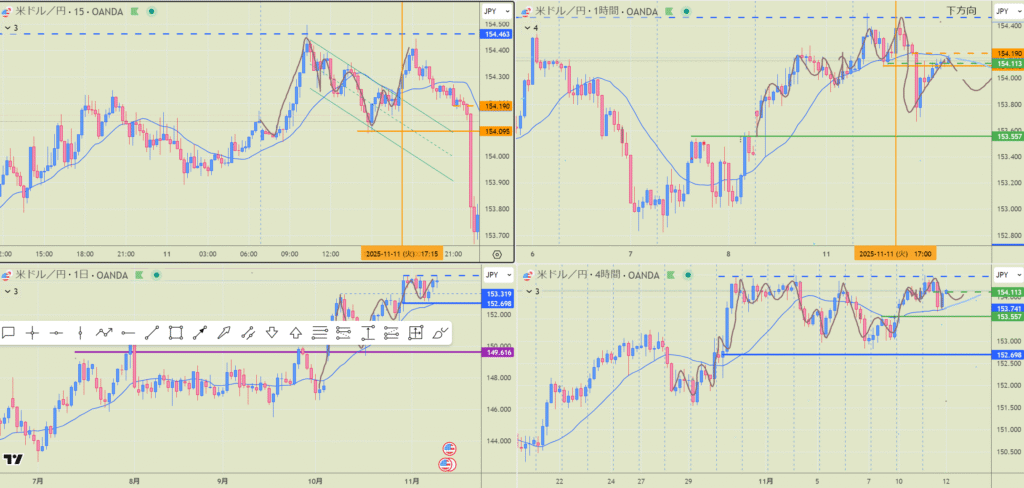Pick the brush drawing tool
This screenshot has width=1024, height=488.
(x=440, y=333)
